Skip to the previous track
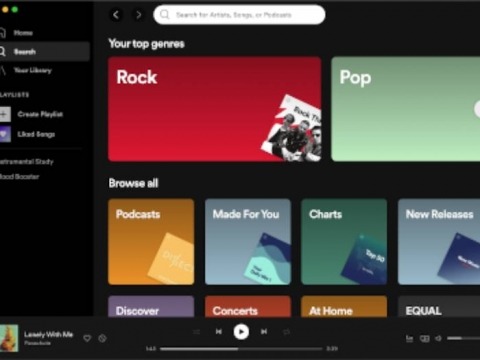The height and width of the screenshot is (360, 480). pyautogui.click(x=219, y=332)
